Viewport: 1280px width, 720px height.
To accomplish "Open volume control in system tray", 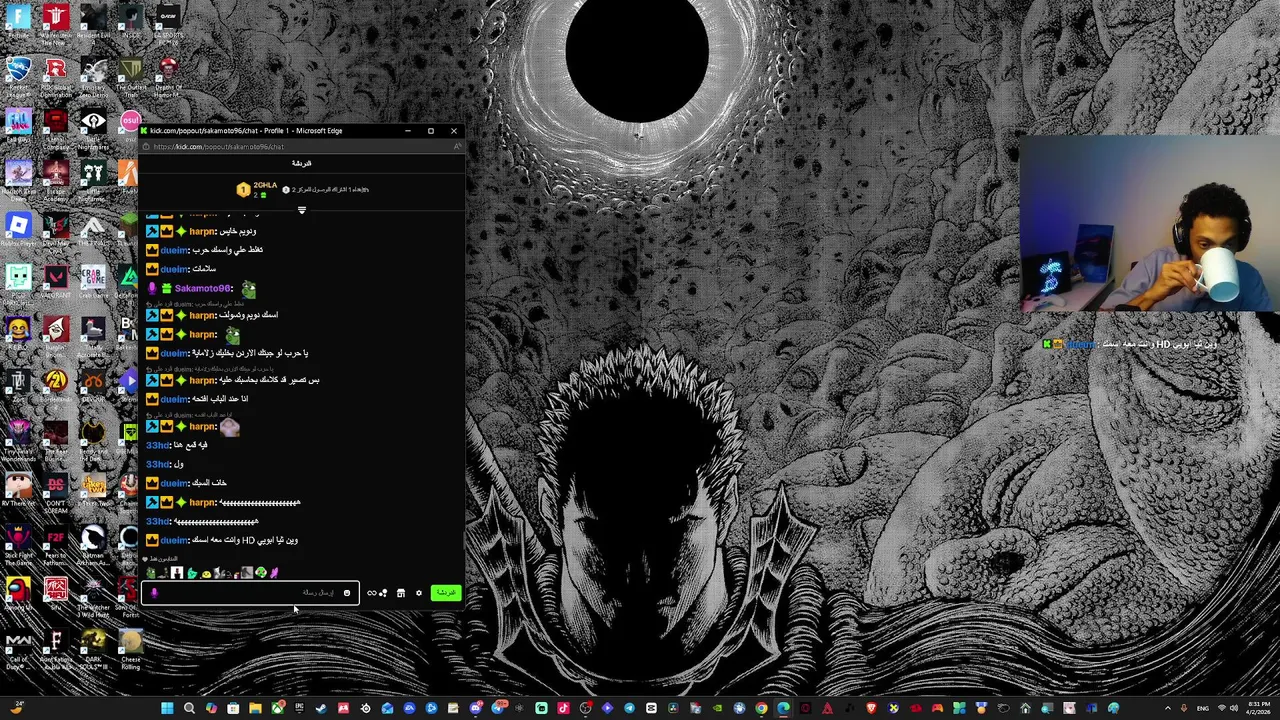I will point(1233,708).
